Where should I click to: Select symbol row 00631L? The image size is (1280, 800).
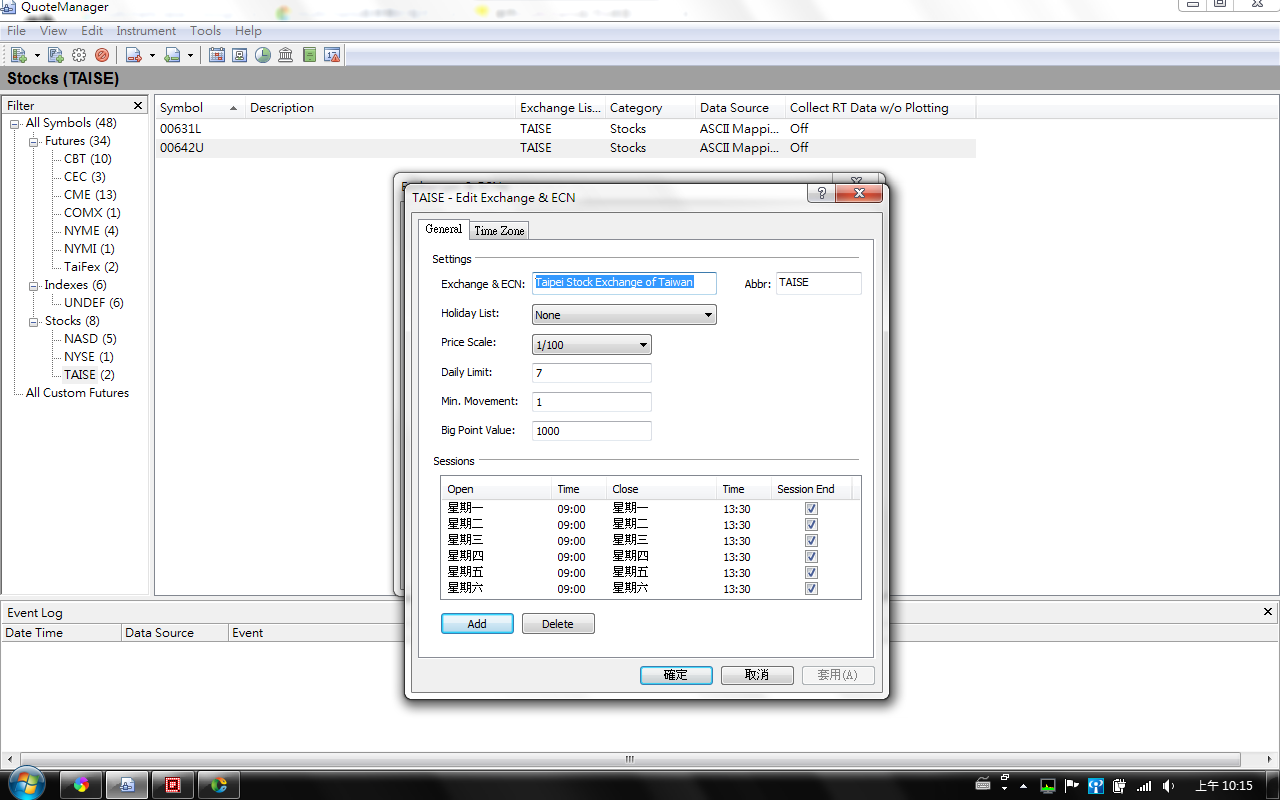pos(566,129)
